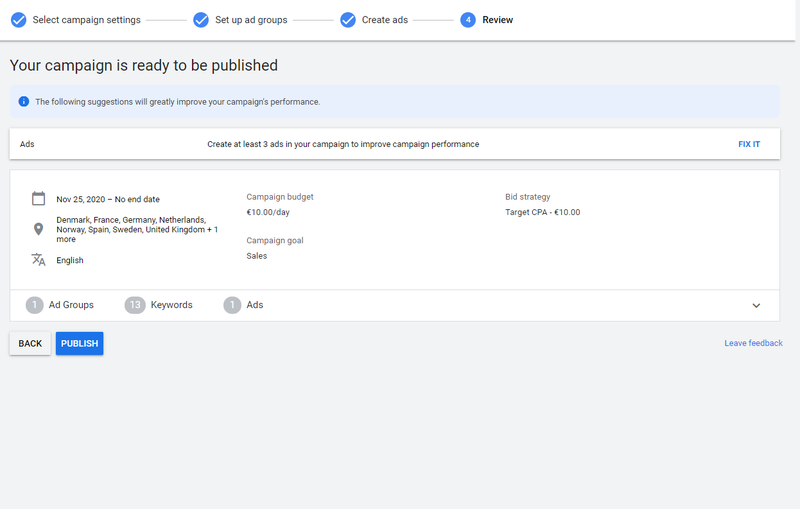Click the Review step label
The width and height of the screenshot is (800, 509).
(497, 20)
